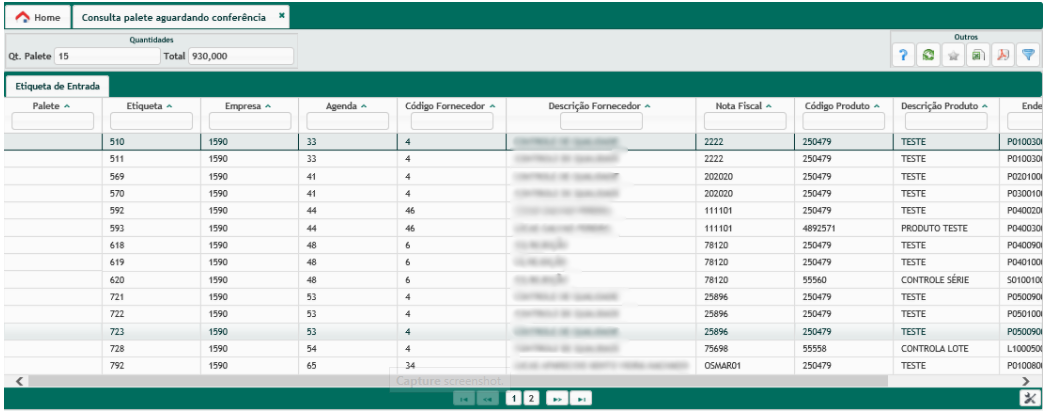The image size is (1046, 411).
Task: Go to page 2
Action: point(530,398)
